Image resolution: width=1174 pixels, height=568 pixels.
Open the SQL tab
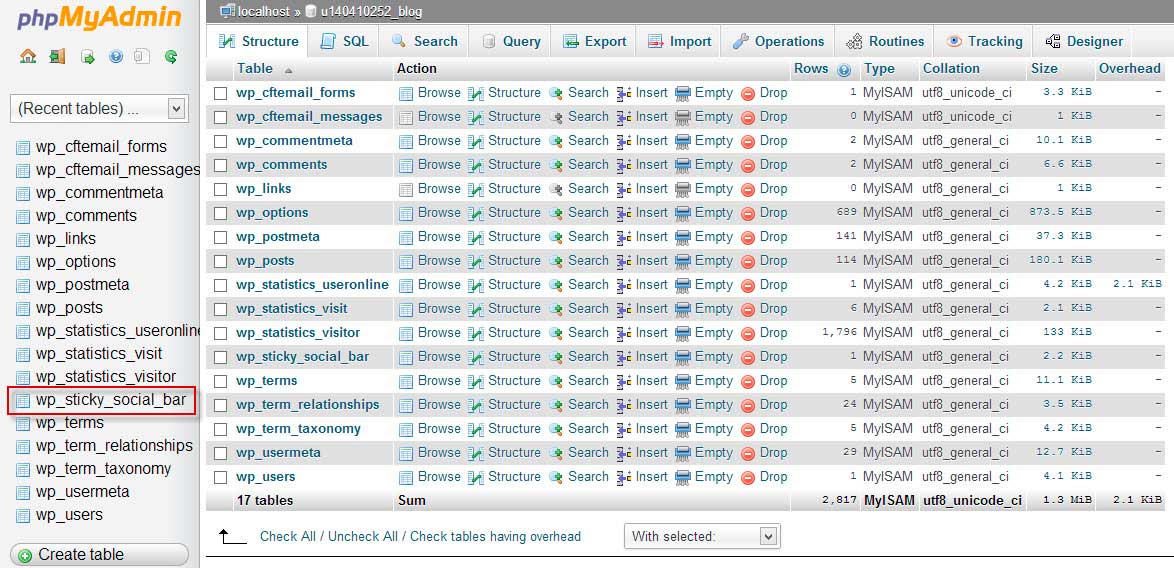pyautogui.click(x=344, y=42)
